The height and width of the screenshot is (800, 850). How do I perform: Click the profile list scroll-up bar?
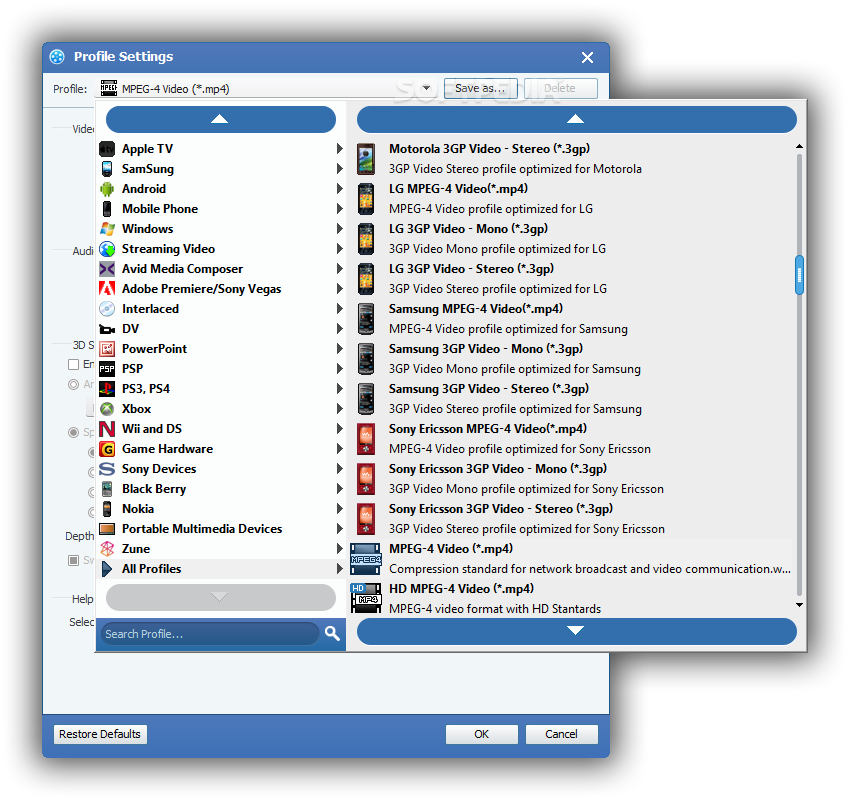coord(576,119)
